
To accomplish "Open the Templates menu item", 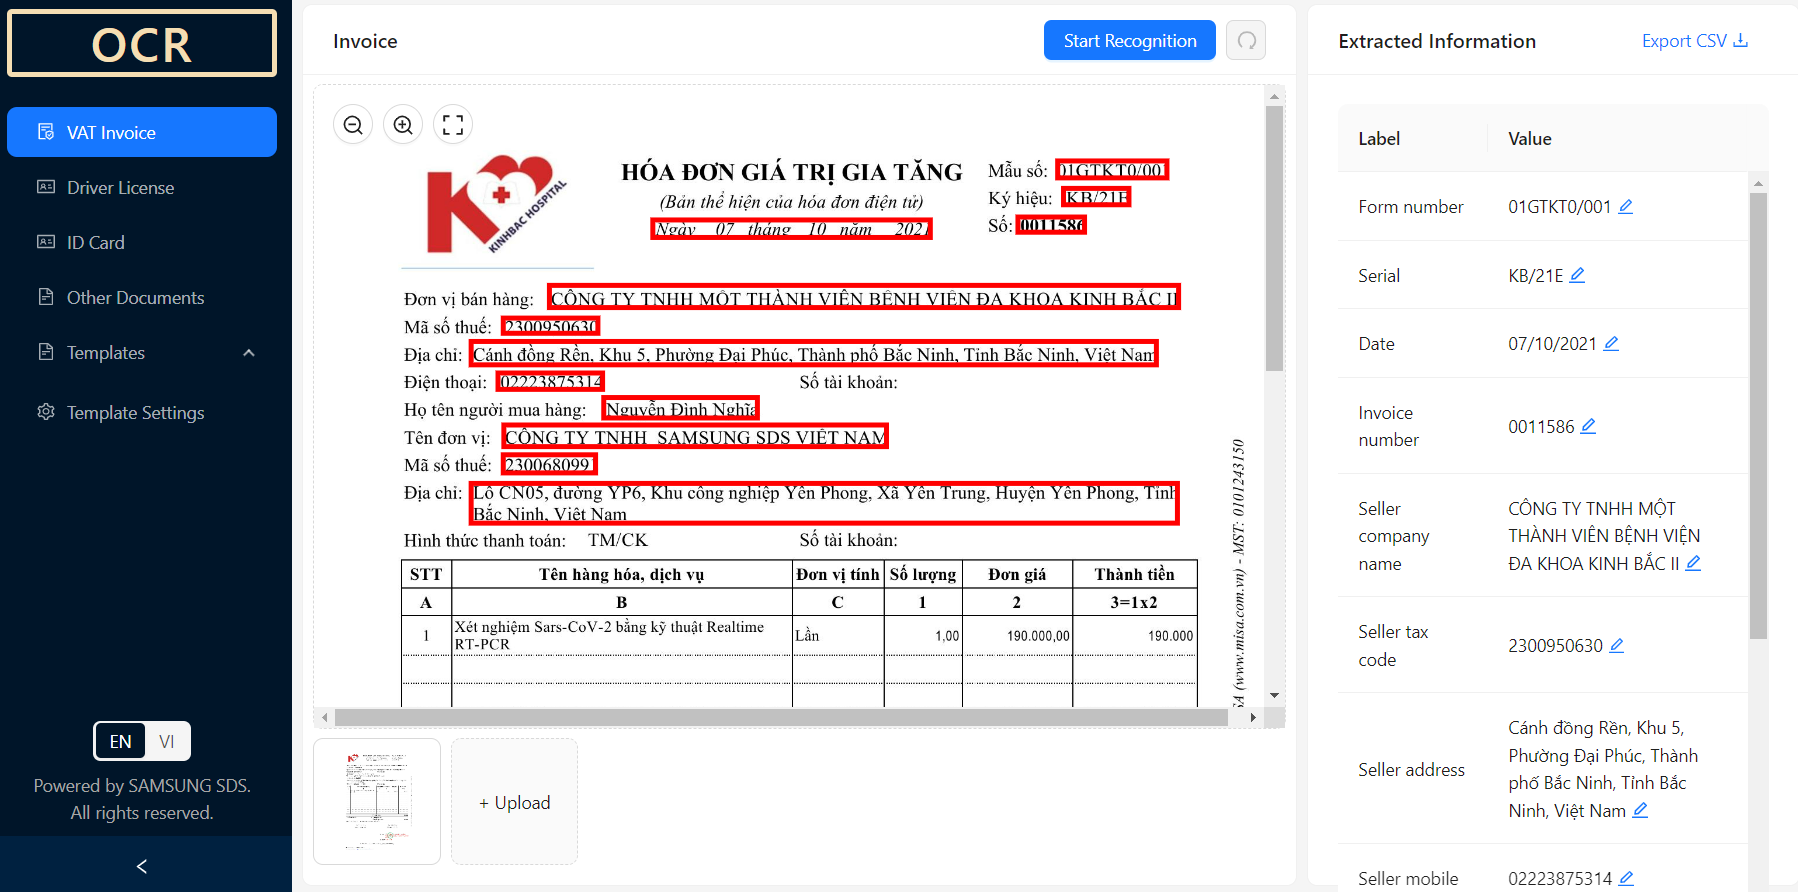I will click(142, 352).
